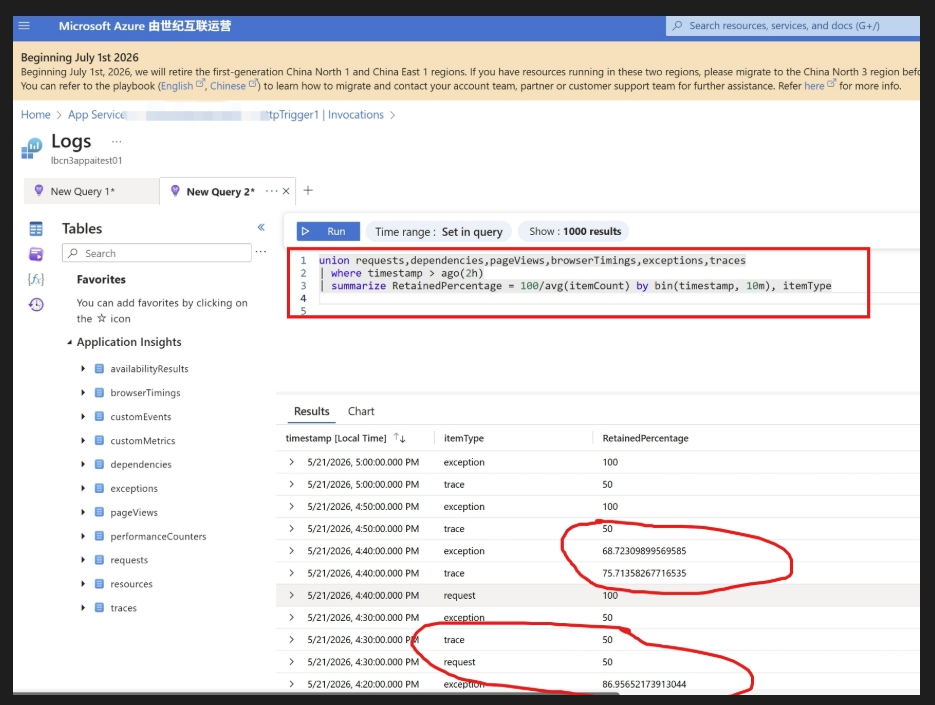Open the Invocations breadcrumb link

355,115
